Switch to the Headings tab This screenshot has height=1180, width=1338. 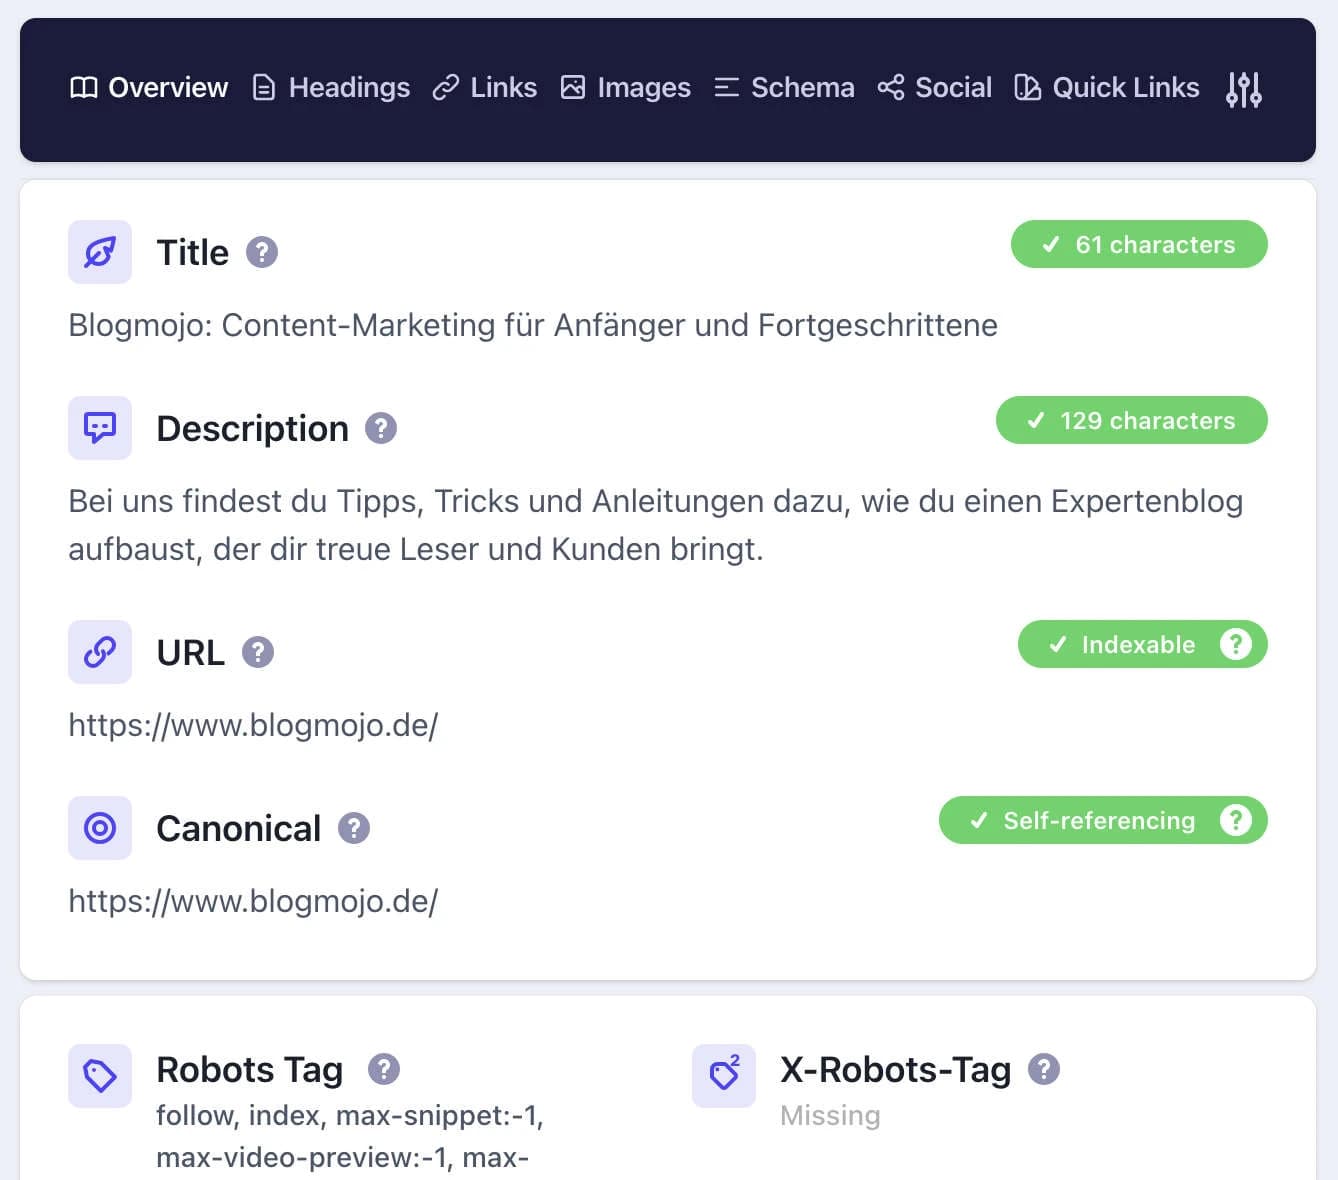[331, 88]
